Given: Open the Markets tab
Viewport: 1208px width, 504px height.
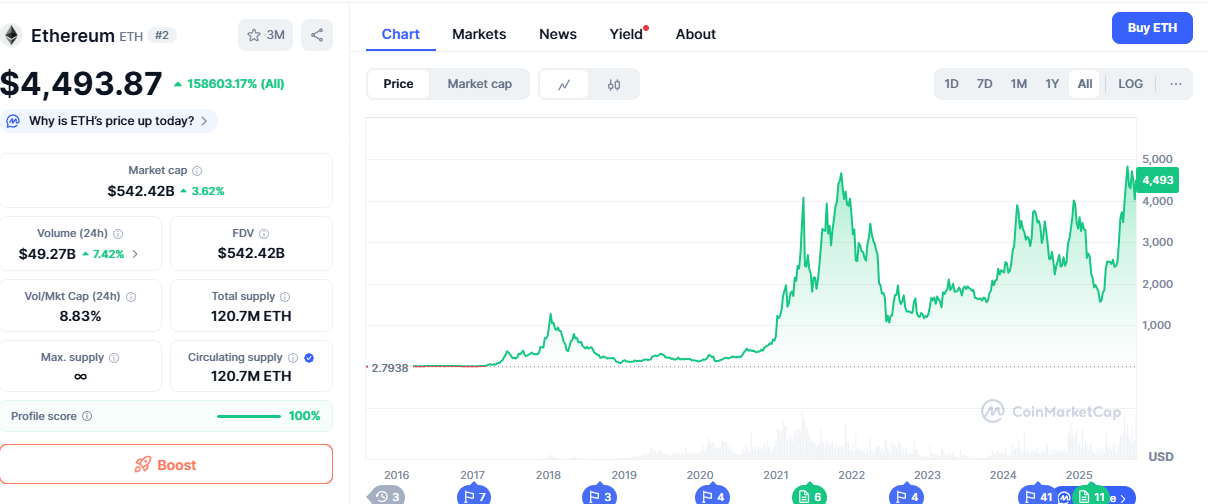Looking at the screenshot, I should click(479, 34).
